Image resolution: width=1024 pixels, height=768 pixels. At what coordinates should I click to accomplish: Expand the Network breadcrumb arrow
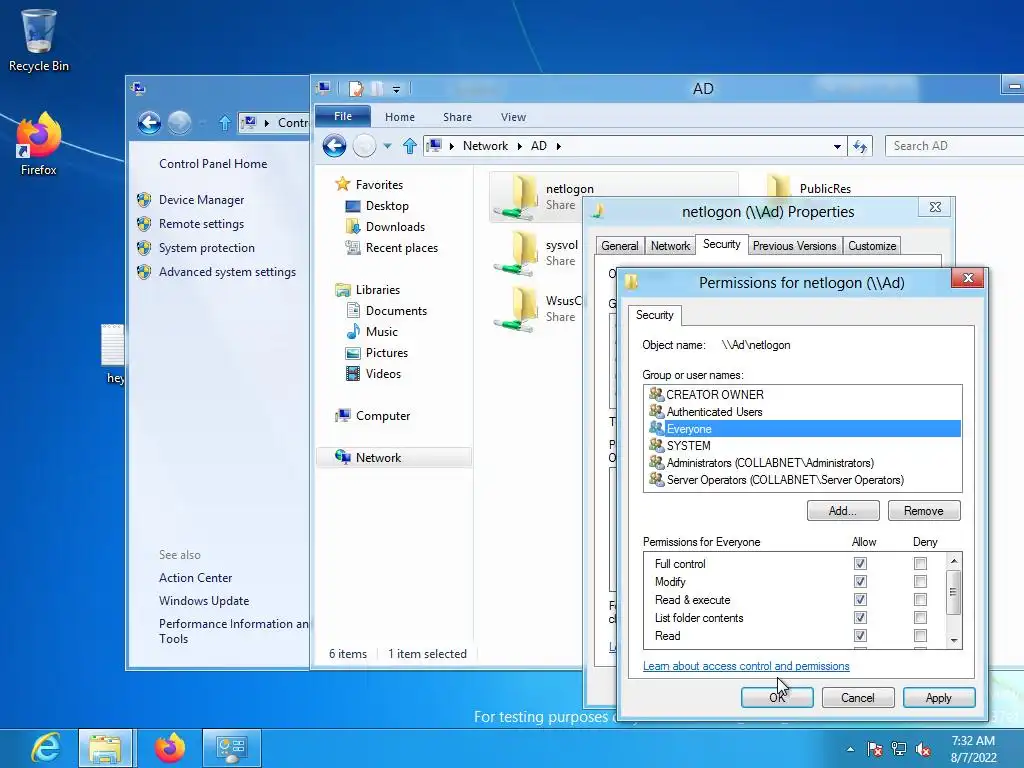coord(520,146)
